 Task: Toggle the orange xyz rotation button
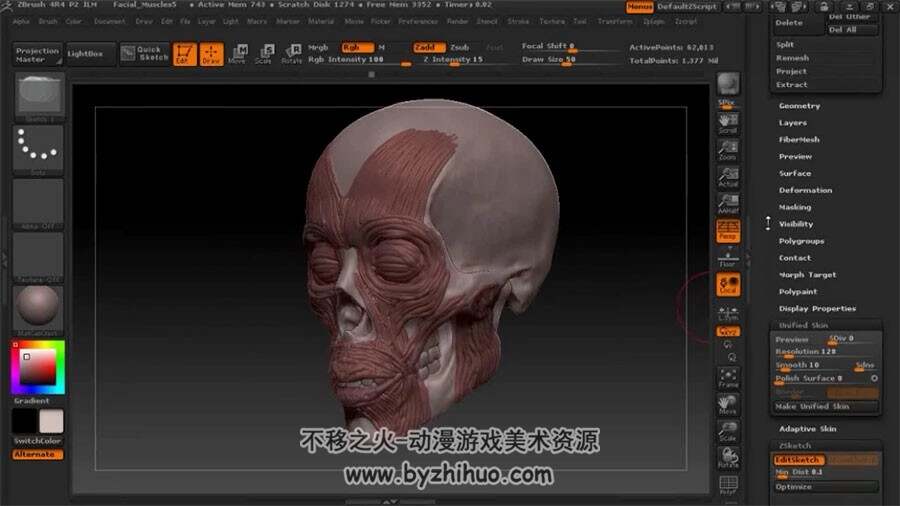[x=728, y=332]
